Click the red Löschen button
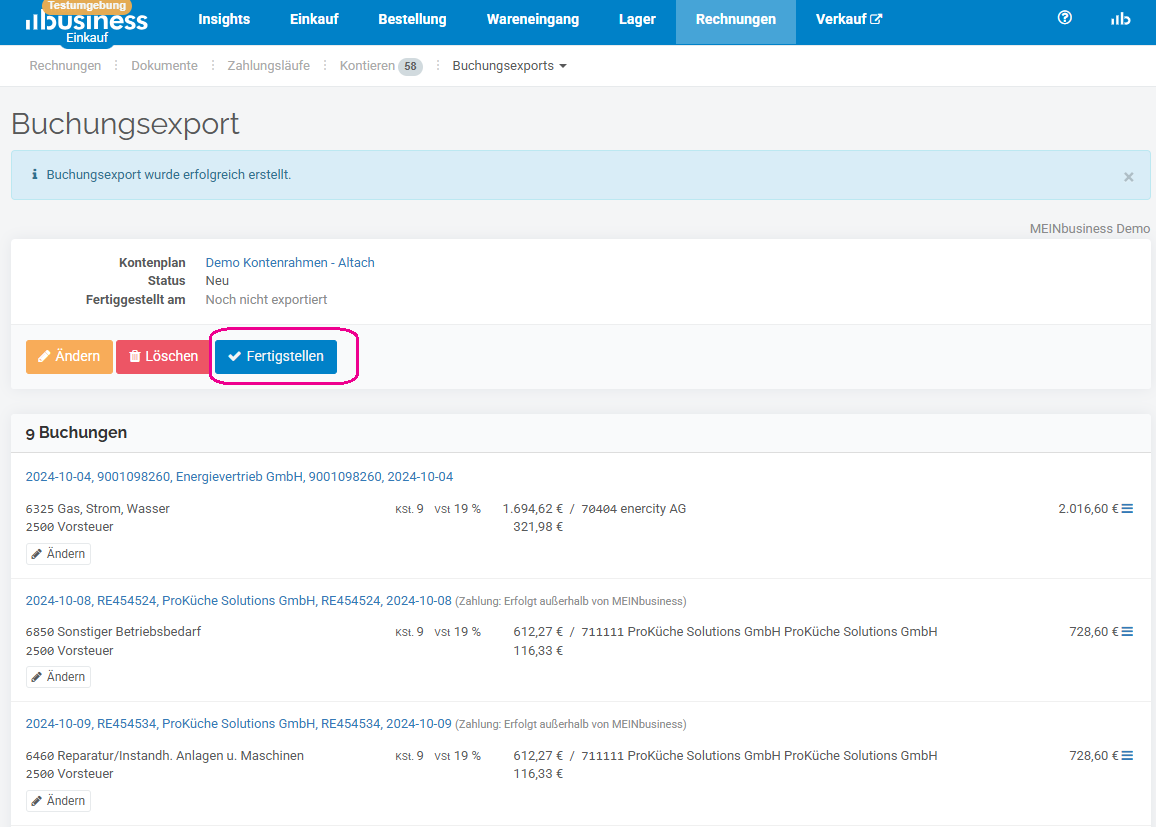 (x=163, y=357)
